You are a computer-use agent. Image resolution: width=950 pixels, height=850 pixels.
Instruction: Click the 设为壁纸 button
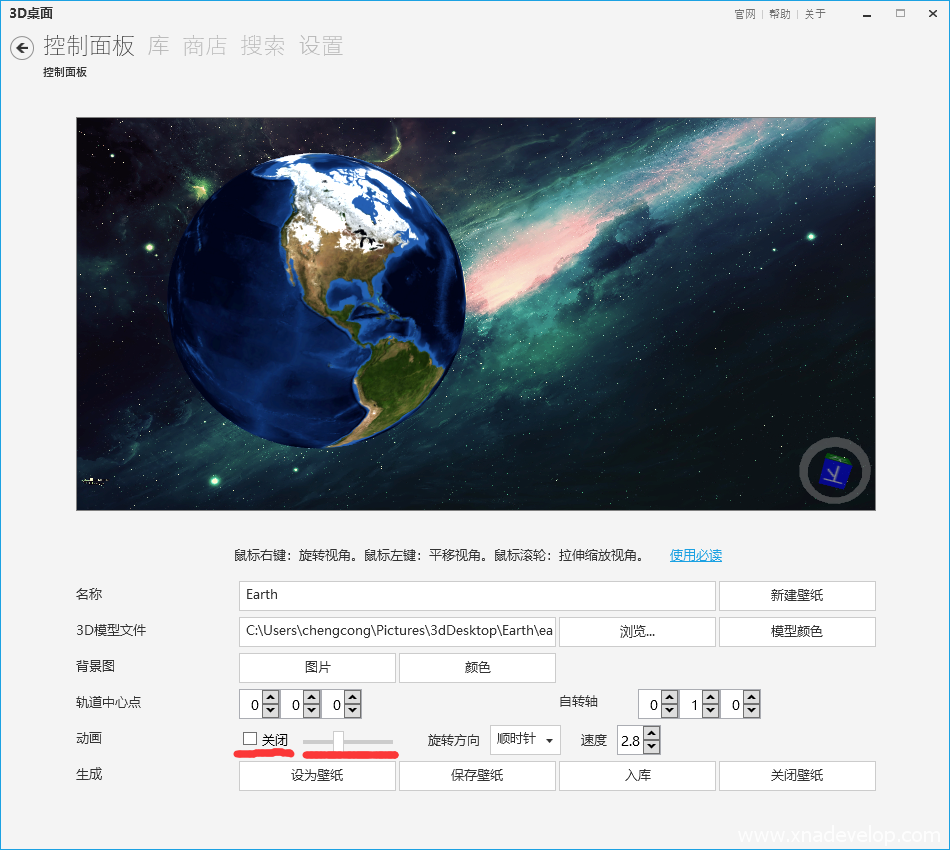coord(317,775)
